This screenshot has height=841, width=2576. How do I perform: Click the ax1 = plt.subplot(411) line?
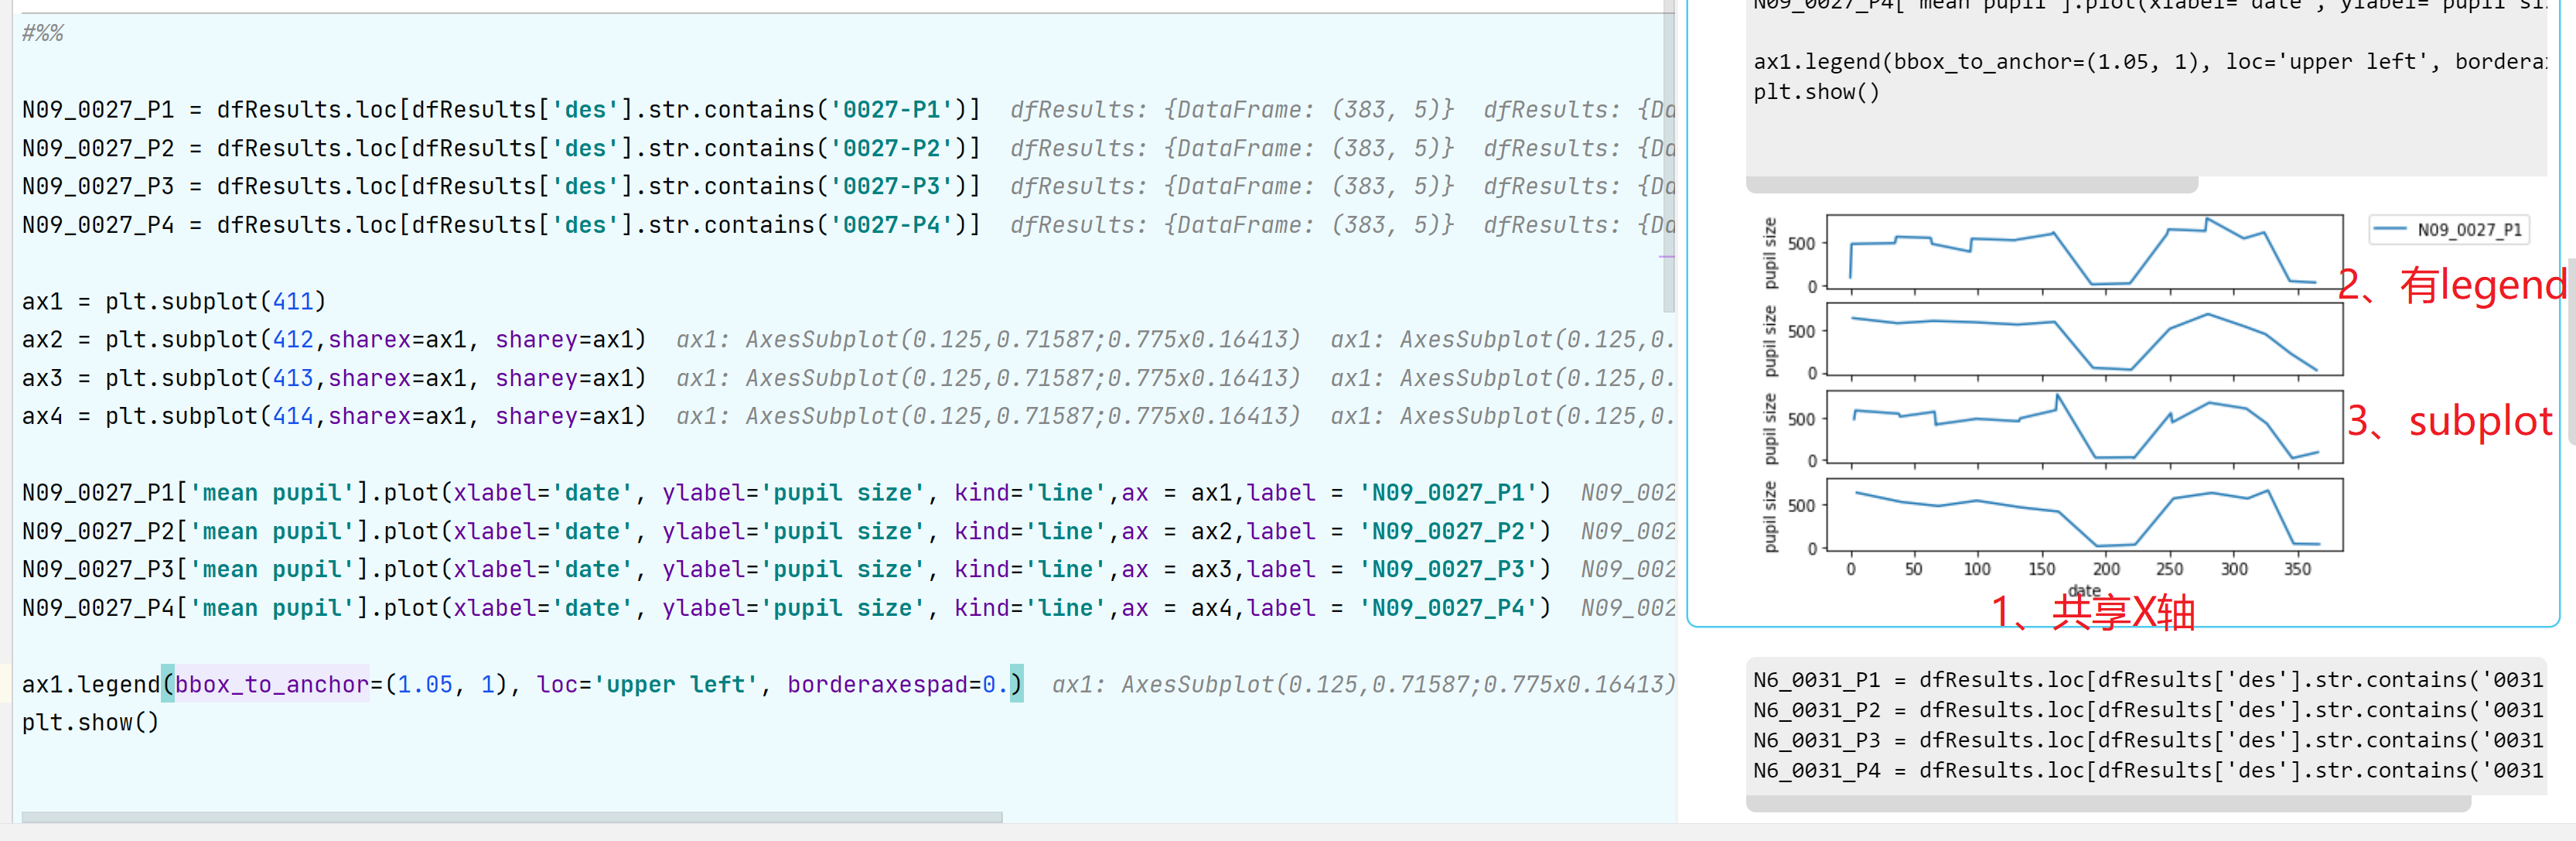[173, 301]
